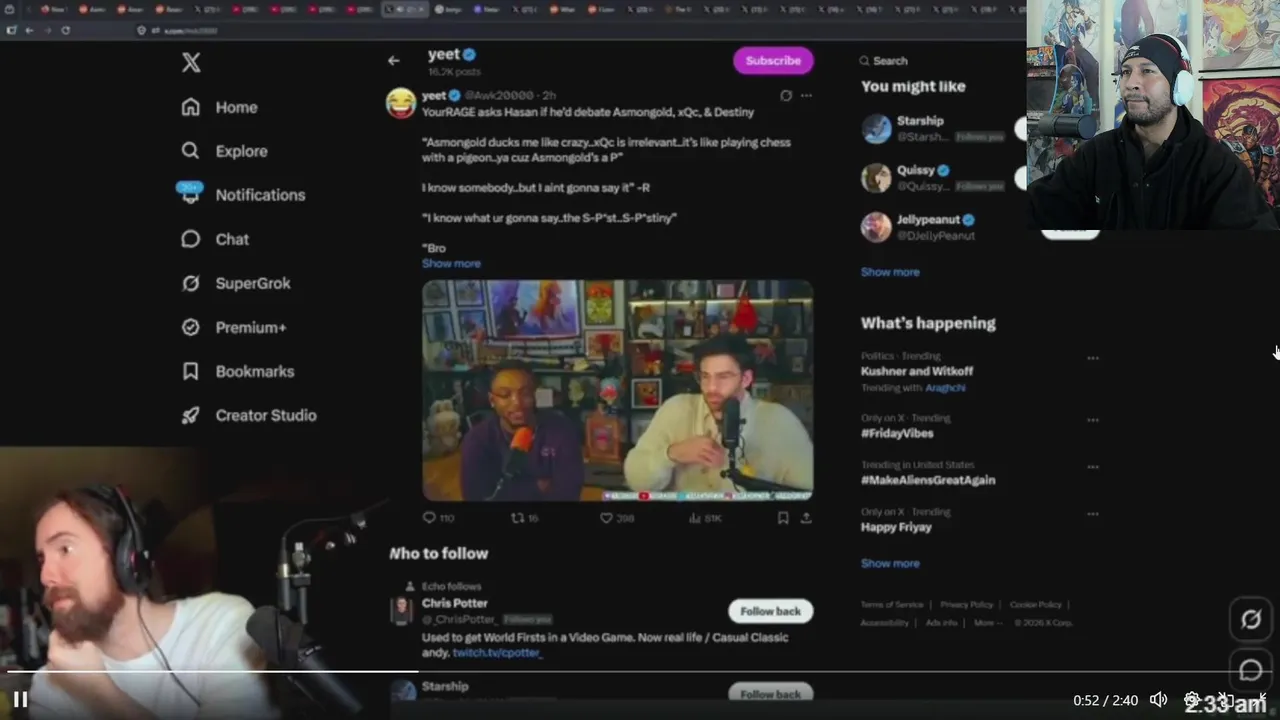Image resolution: width=1280 pixels, height=720 pixels.
Task: Open the Happy Friyay trend
Action: [x=896, y=527]
